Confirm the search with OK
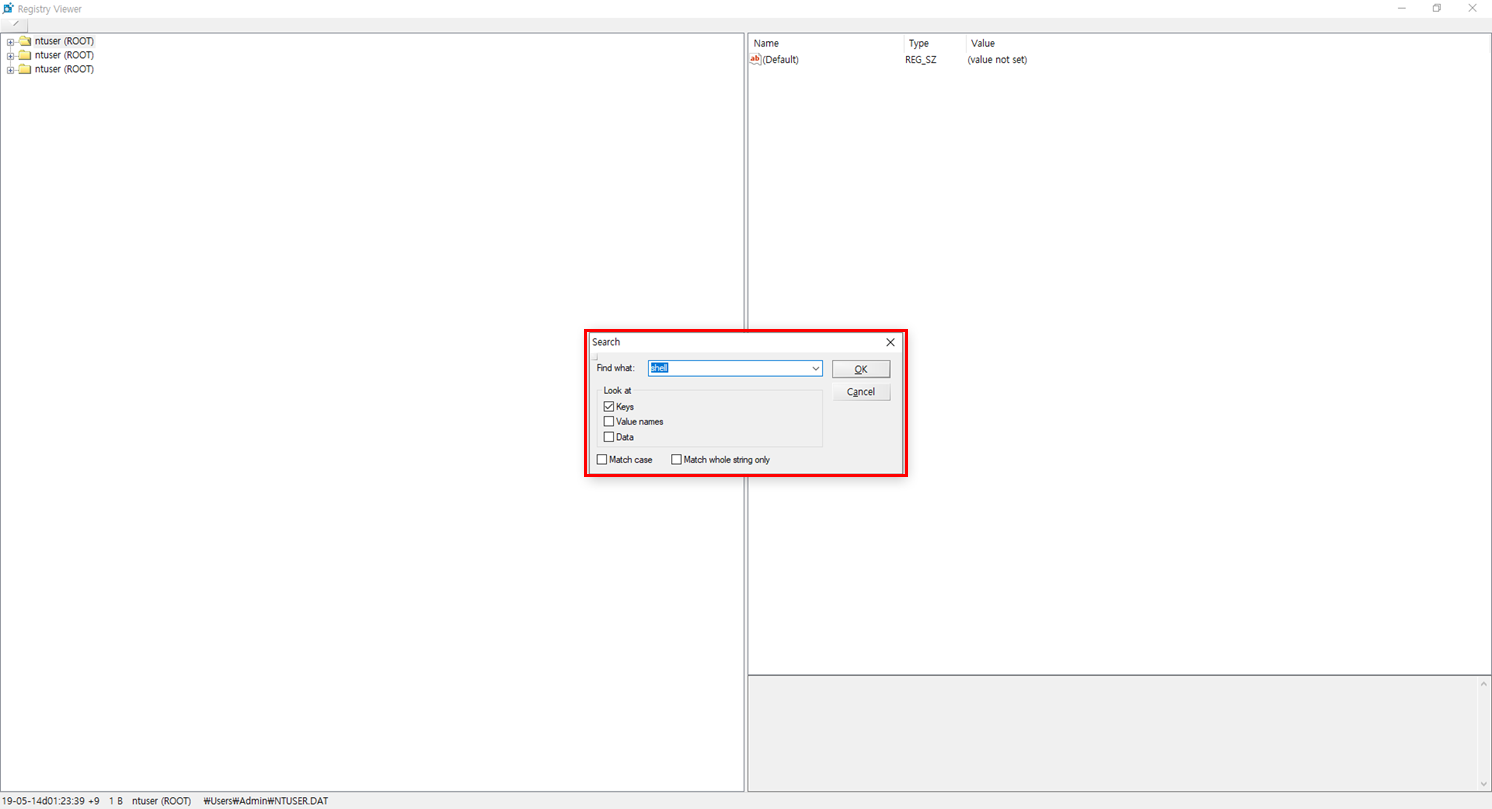1492x809 pixels. coord(861,369)
